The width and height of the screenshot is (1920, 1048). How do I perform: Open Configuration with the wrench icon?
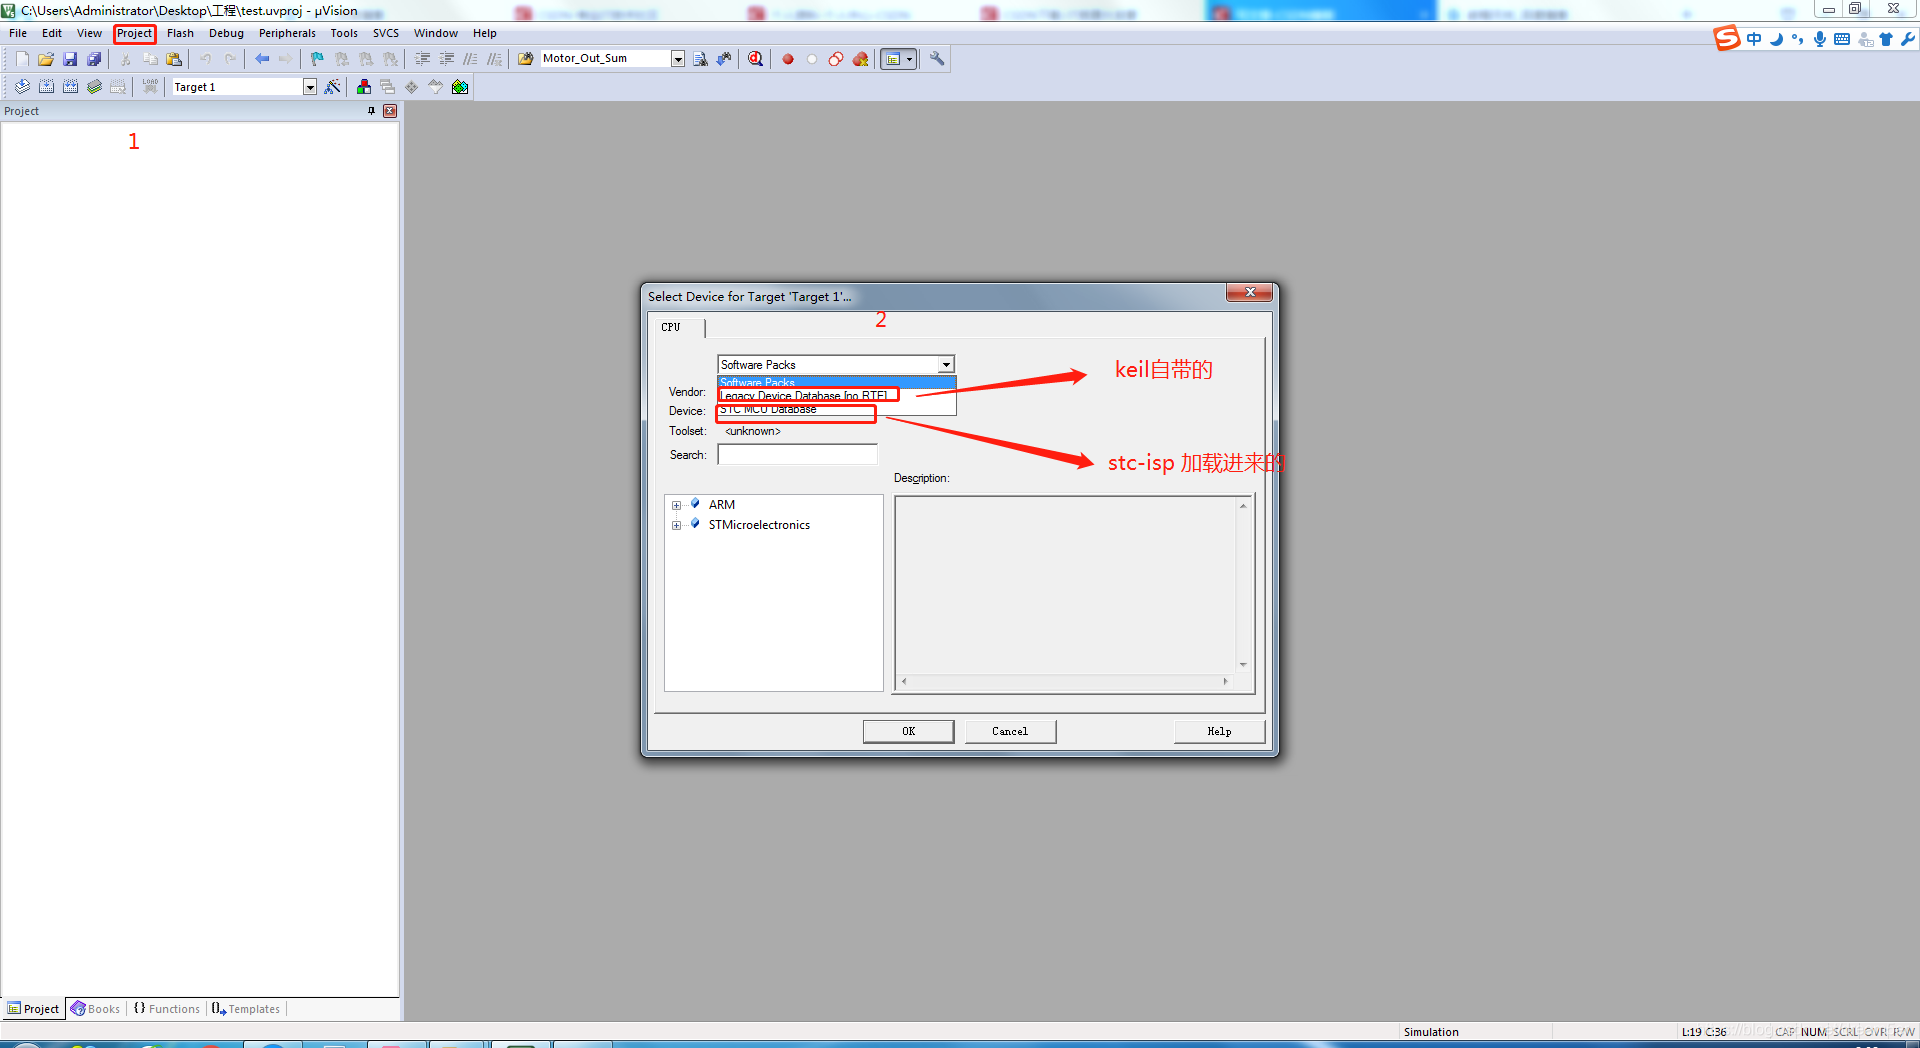937,59
